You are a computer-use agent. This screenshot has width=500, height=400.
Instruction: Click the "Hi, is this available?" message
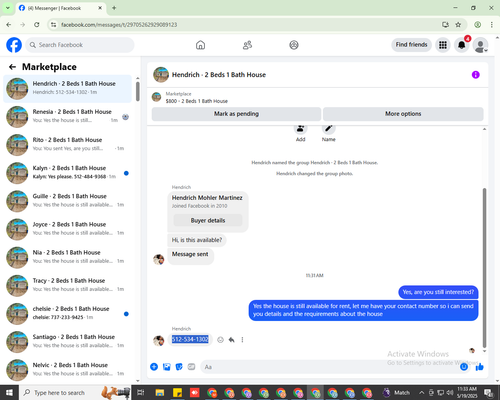point(197,240)
